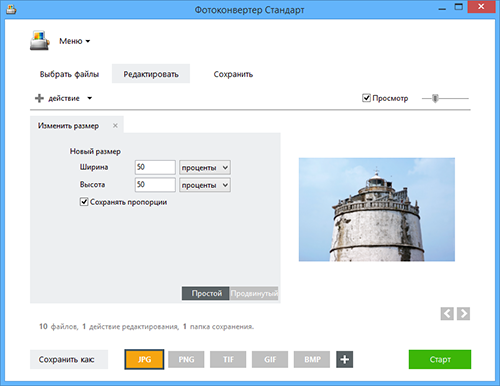Show the next preview image
Image resolution: width=500 pixels, height=386 pixels.
[463, 314]
